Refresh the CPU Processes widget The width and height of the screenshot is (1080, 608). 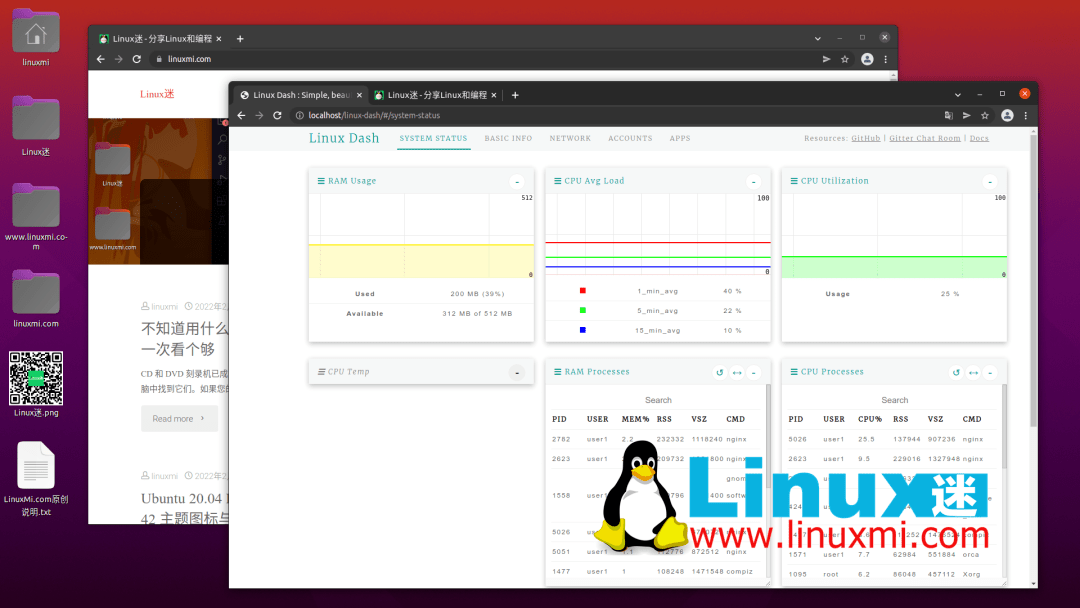tap(955, 373)
